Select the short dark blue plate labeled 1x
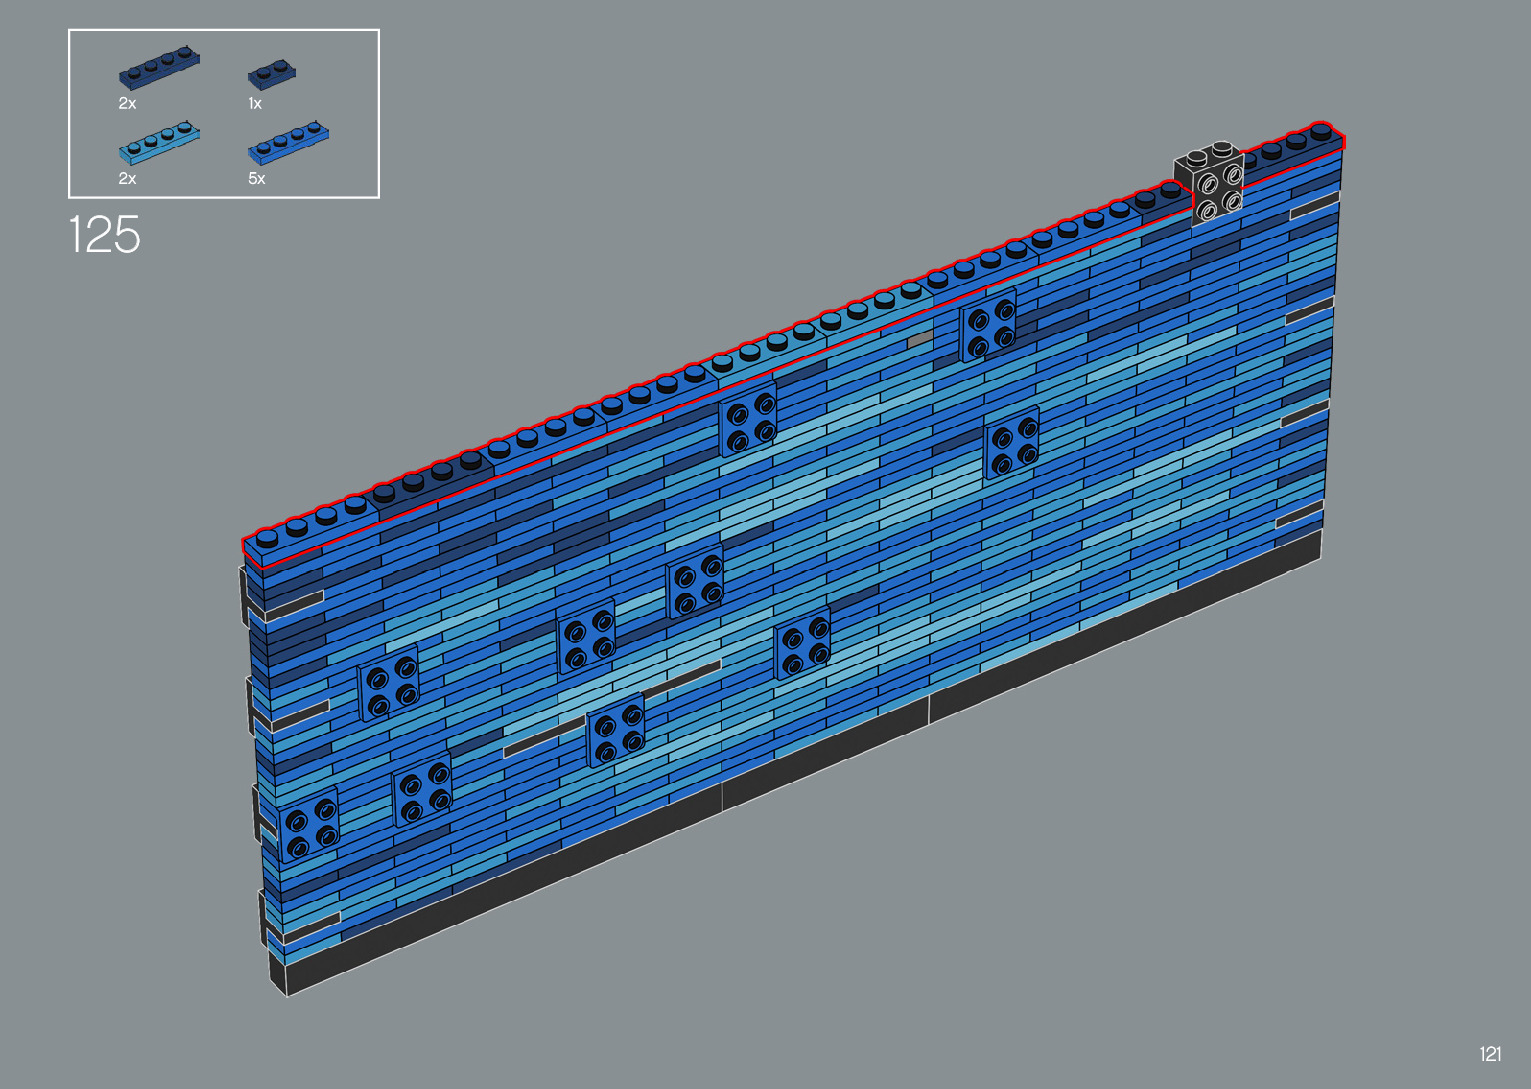The width and height of the screenshot is (1531, 1089). click(x=271, y=74)
